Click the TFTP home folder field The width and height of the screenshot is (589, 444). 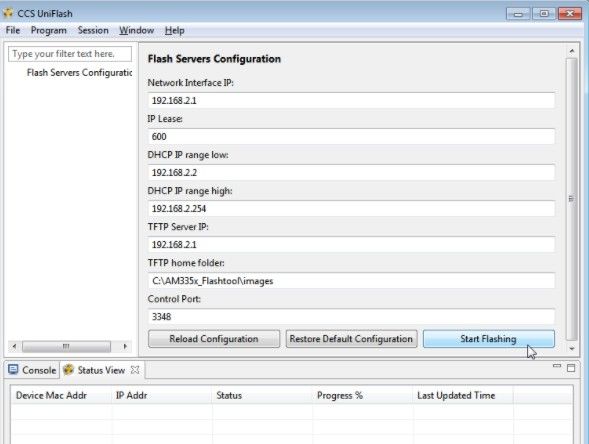tap(351, 281)
